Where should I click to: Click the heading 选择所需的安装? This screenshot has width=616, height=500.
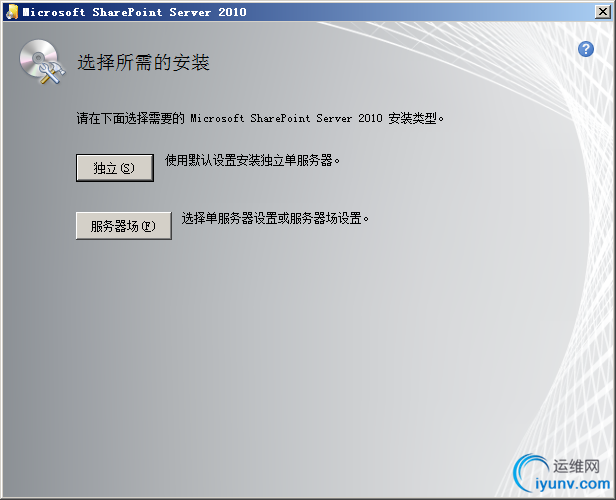143,63
